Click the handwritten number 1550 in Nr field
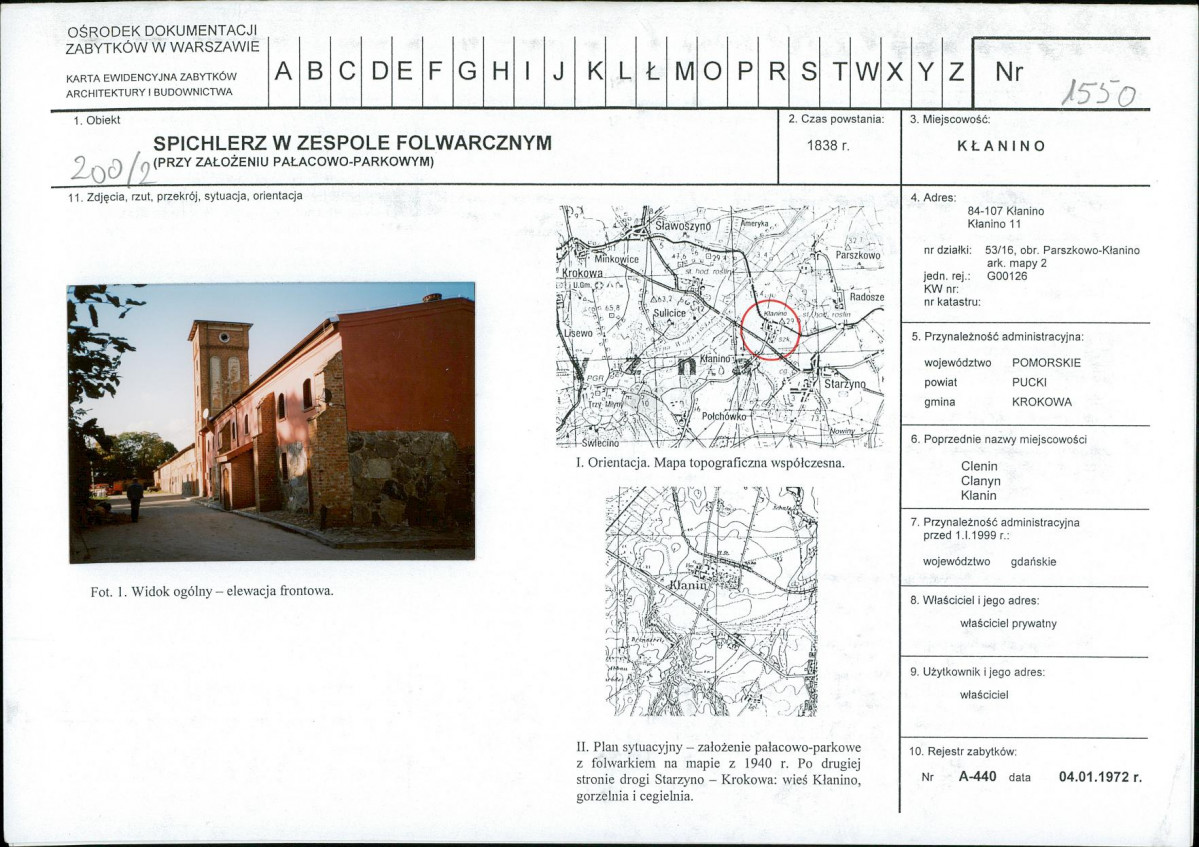This screenshot has height=847, width=1199. pos(1098,94)
